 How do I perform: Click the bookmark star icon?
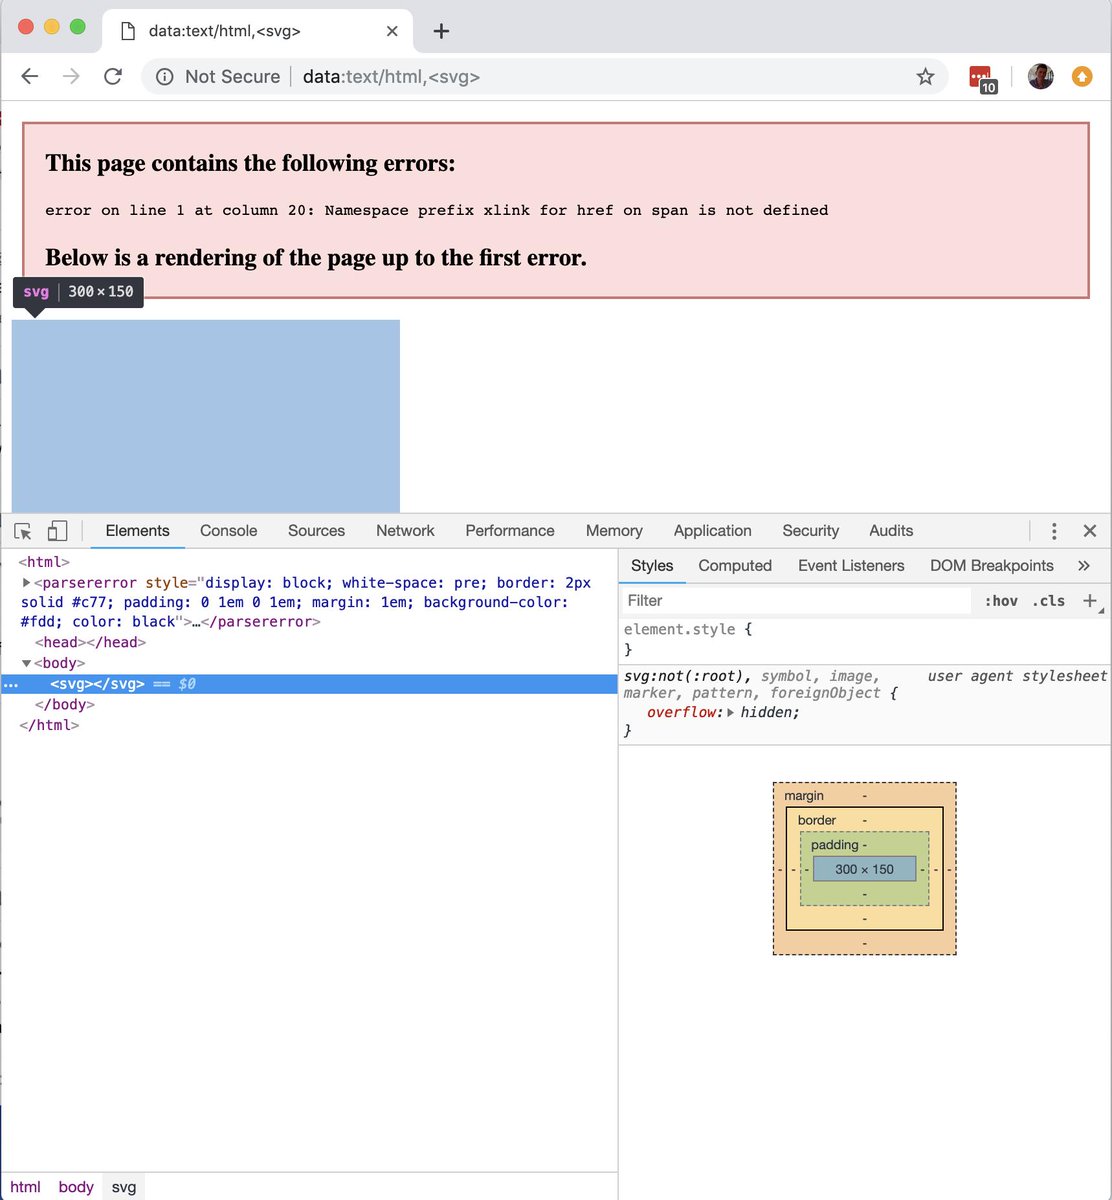(925, 76)
